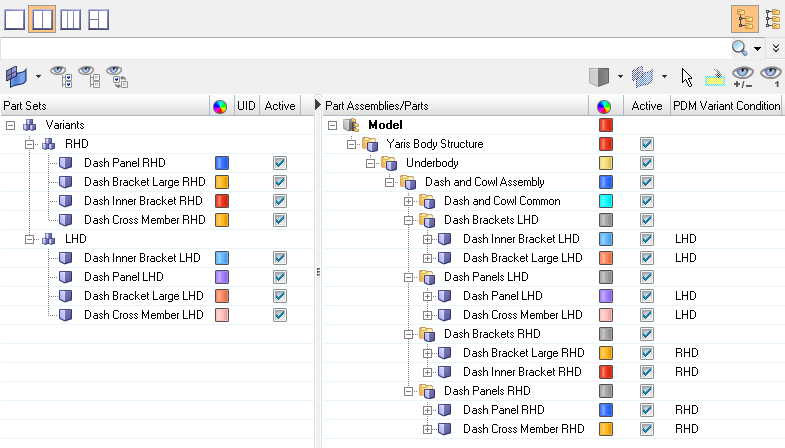Image resolution: width=785 pixels, height=448 pixels.
Task: Click into the search text field
Action: (x=360, y=48)
